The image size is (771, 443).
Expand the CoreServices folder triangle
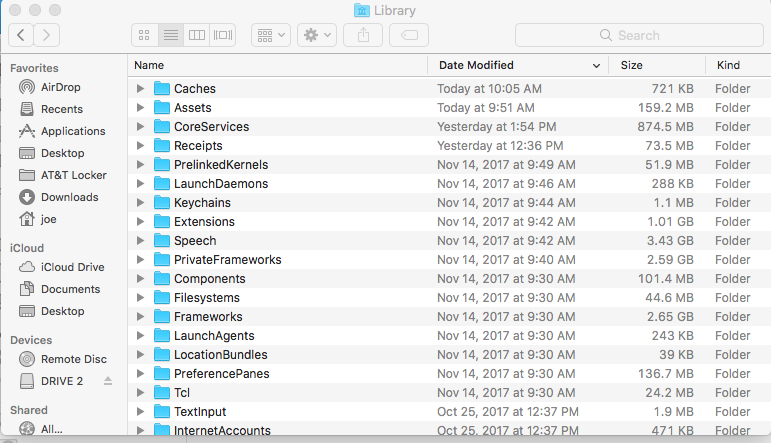pos(141,126)
